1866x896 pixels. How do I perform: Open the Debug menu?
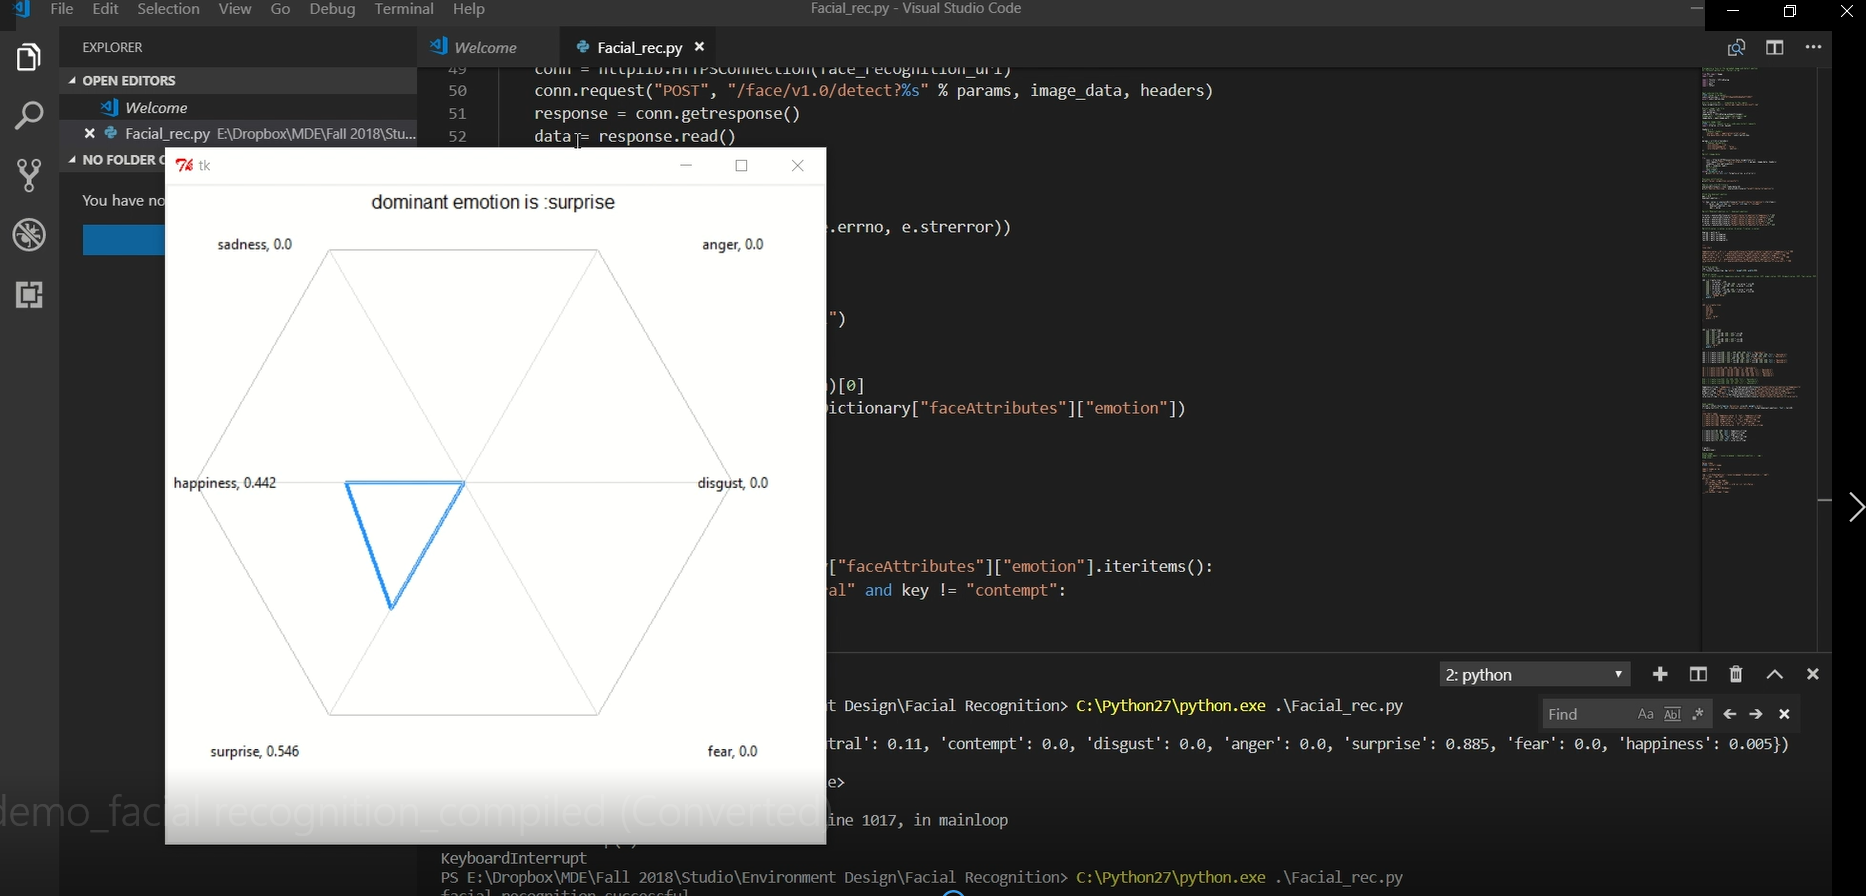click(333, 9)
